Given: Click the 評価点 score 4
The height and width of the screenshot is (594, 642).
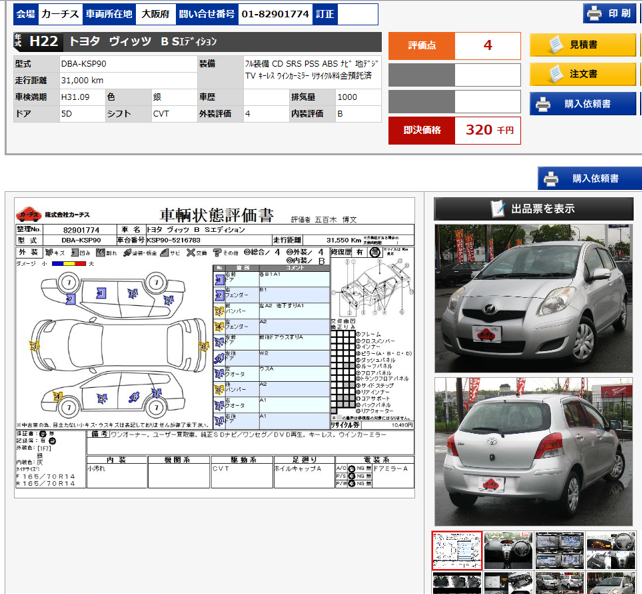Looking at the screenshot, I should 487,45.
